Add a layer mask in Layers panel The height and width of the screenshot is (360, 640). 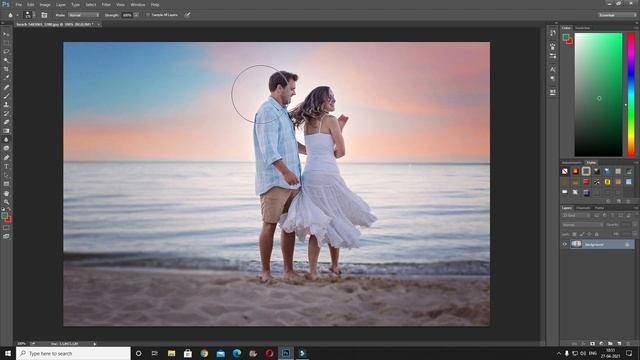pyautogui.click(x=592, y=344)
